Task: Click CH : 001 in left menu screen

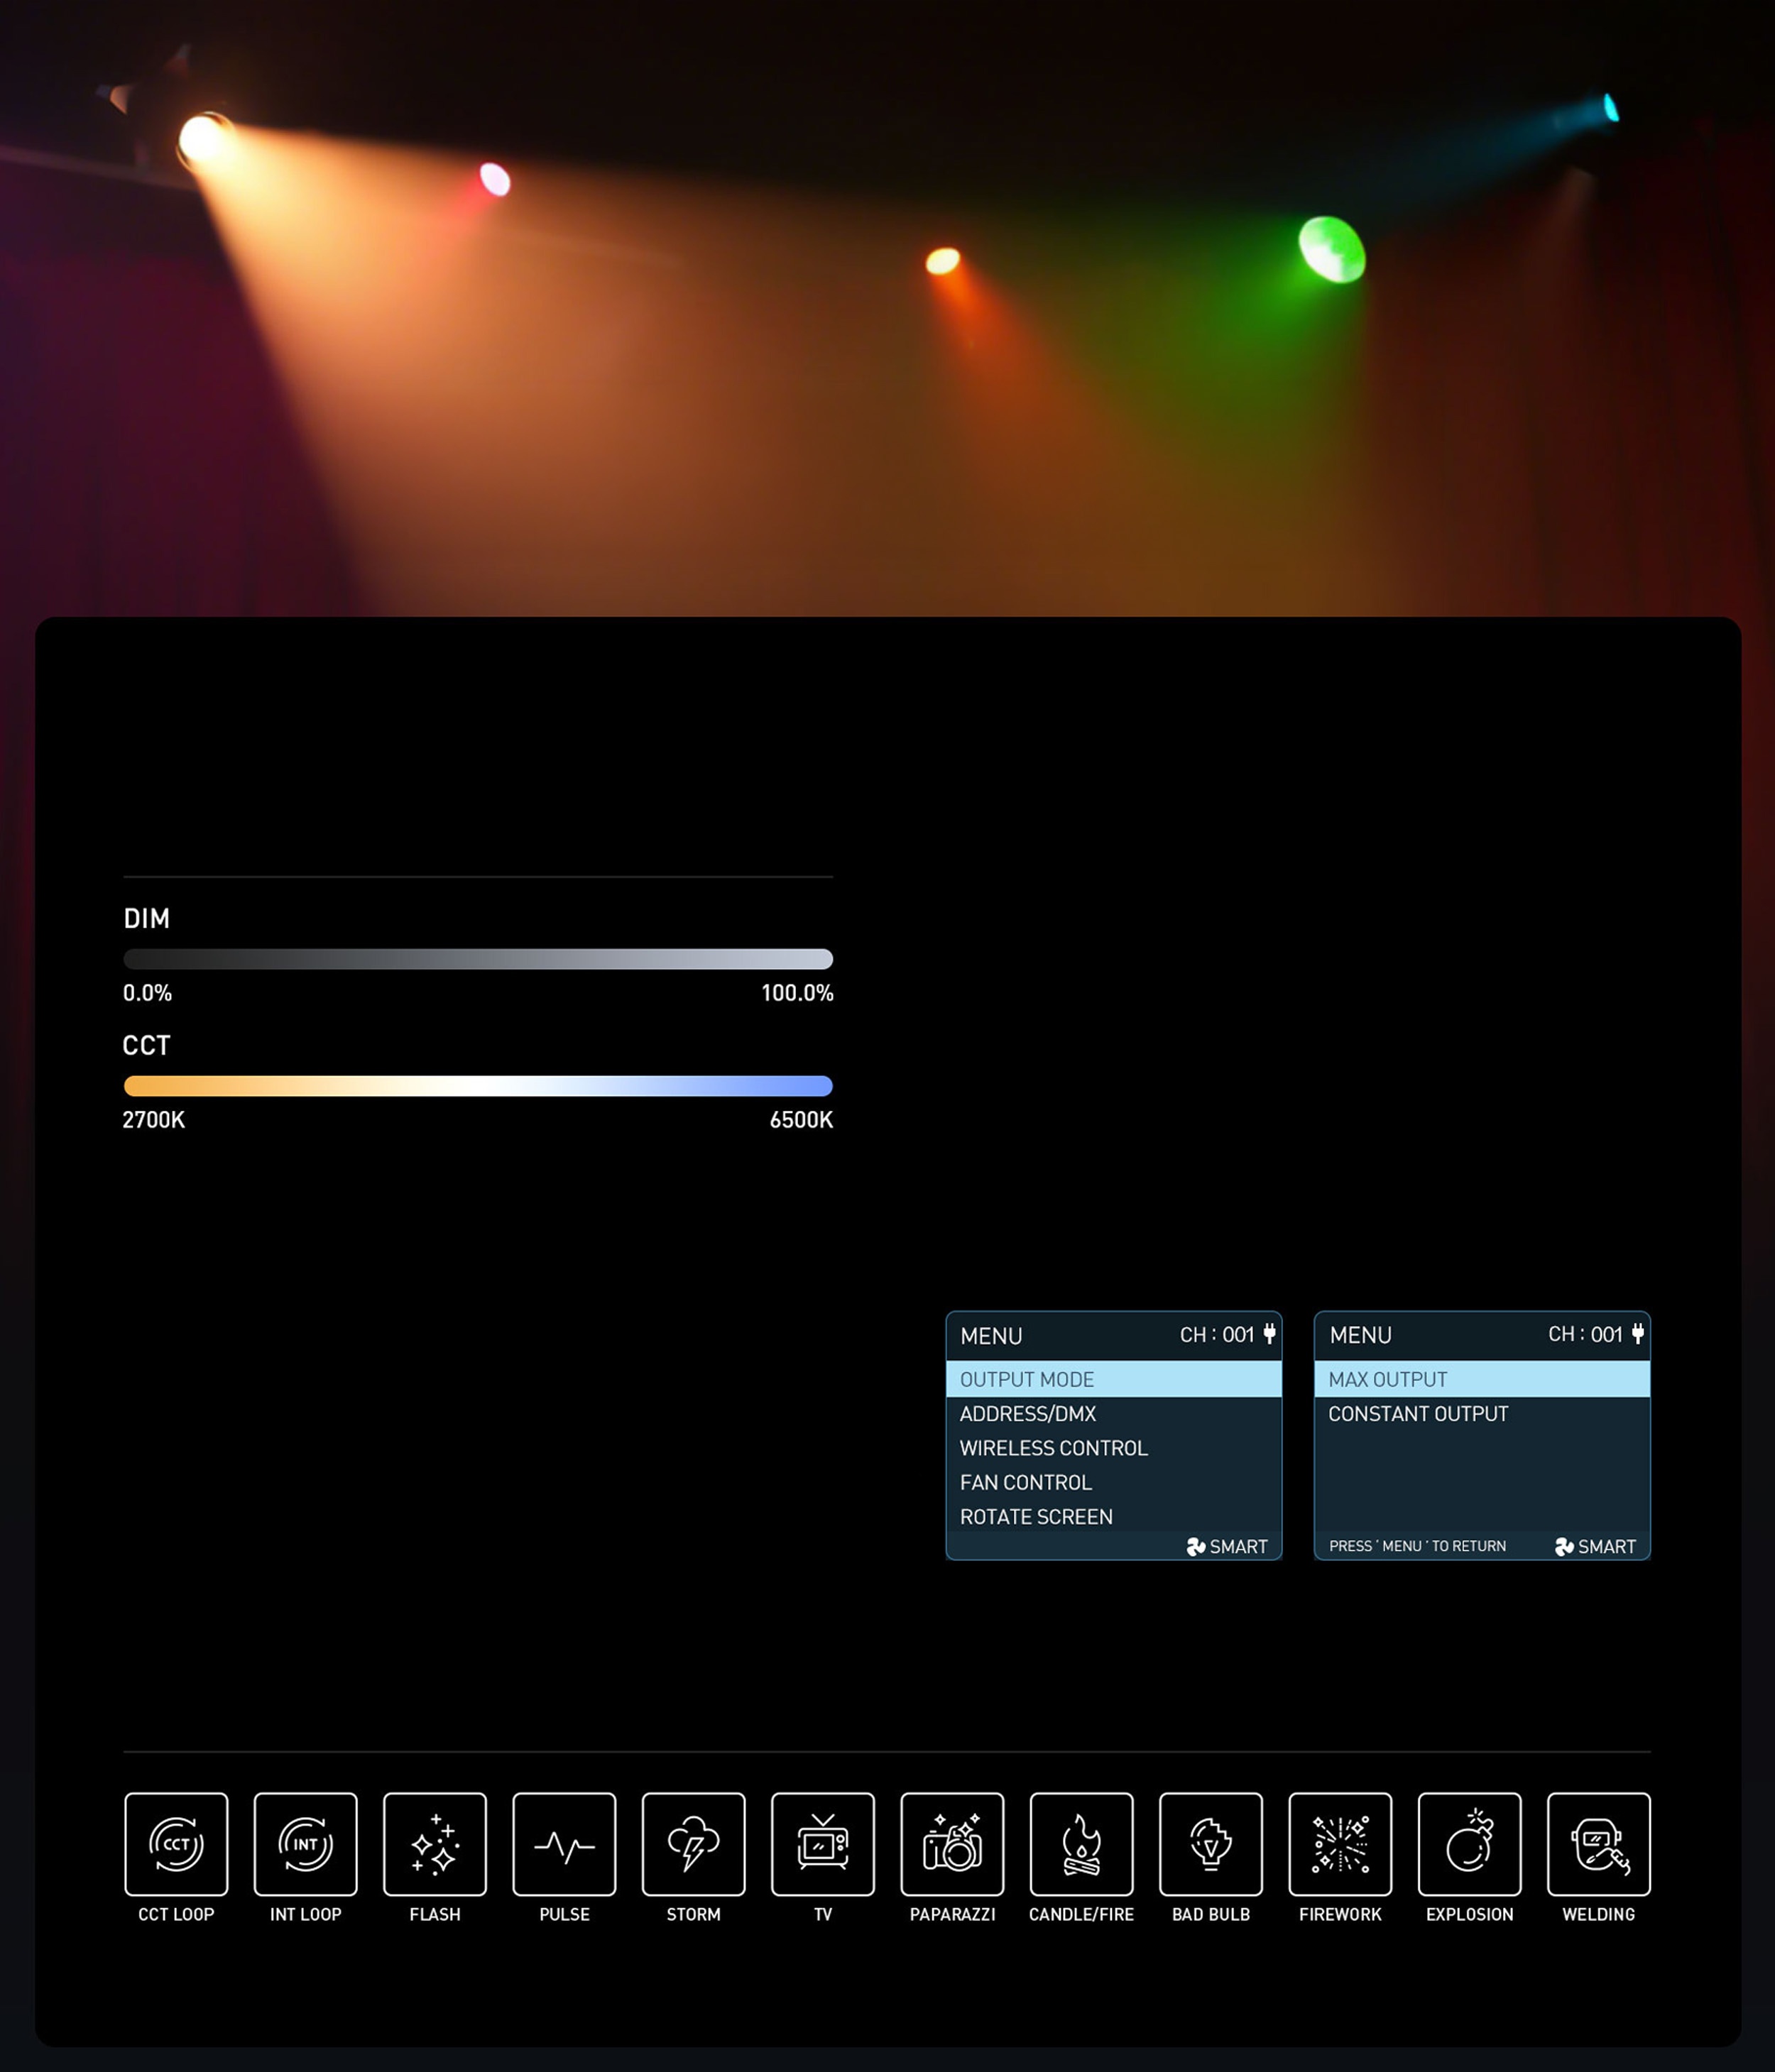Action: point(1216,1335)
